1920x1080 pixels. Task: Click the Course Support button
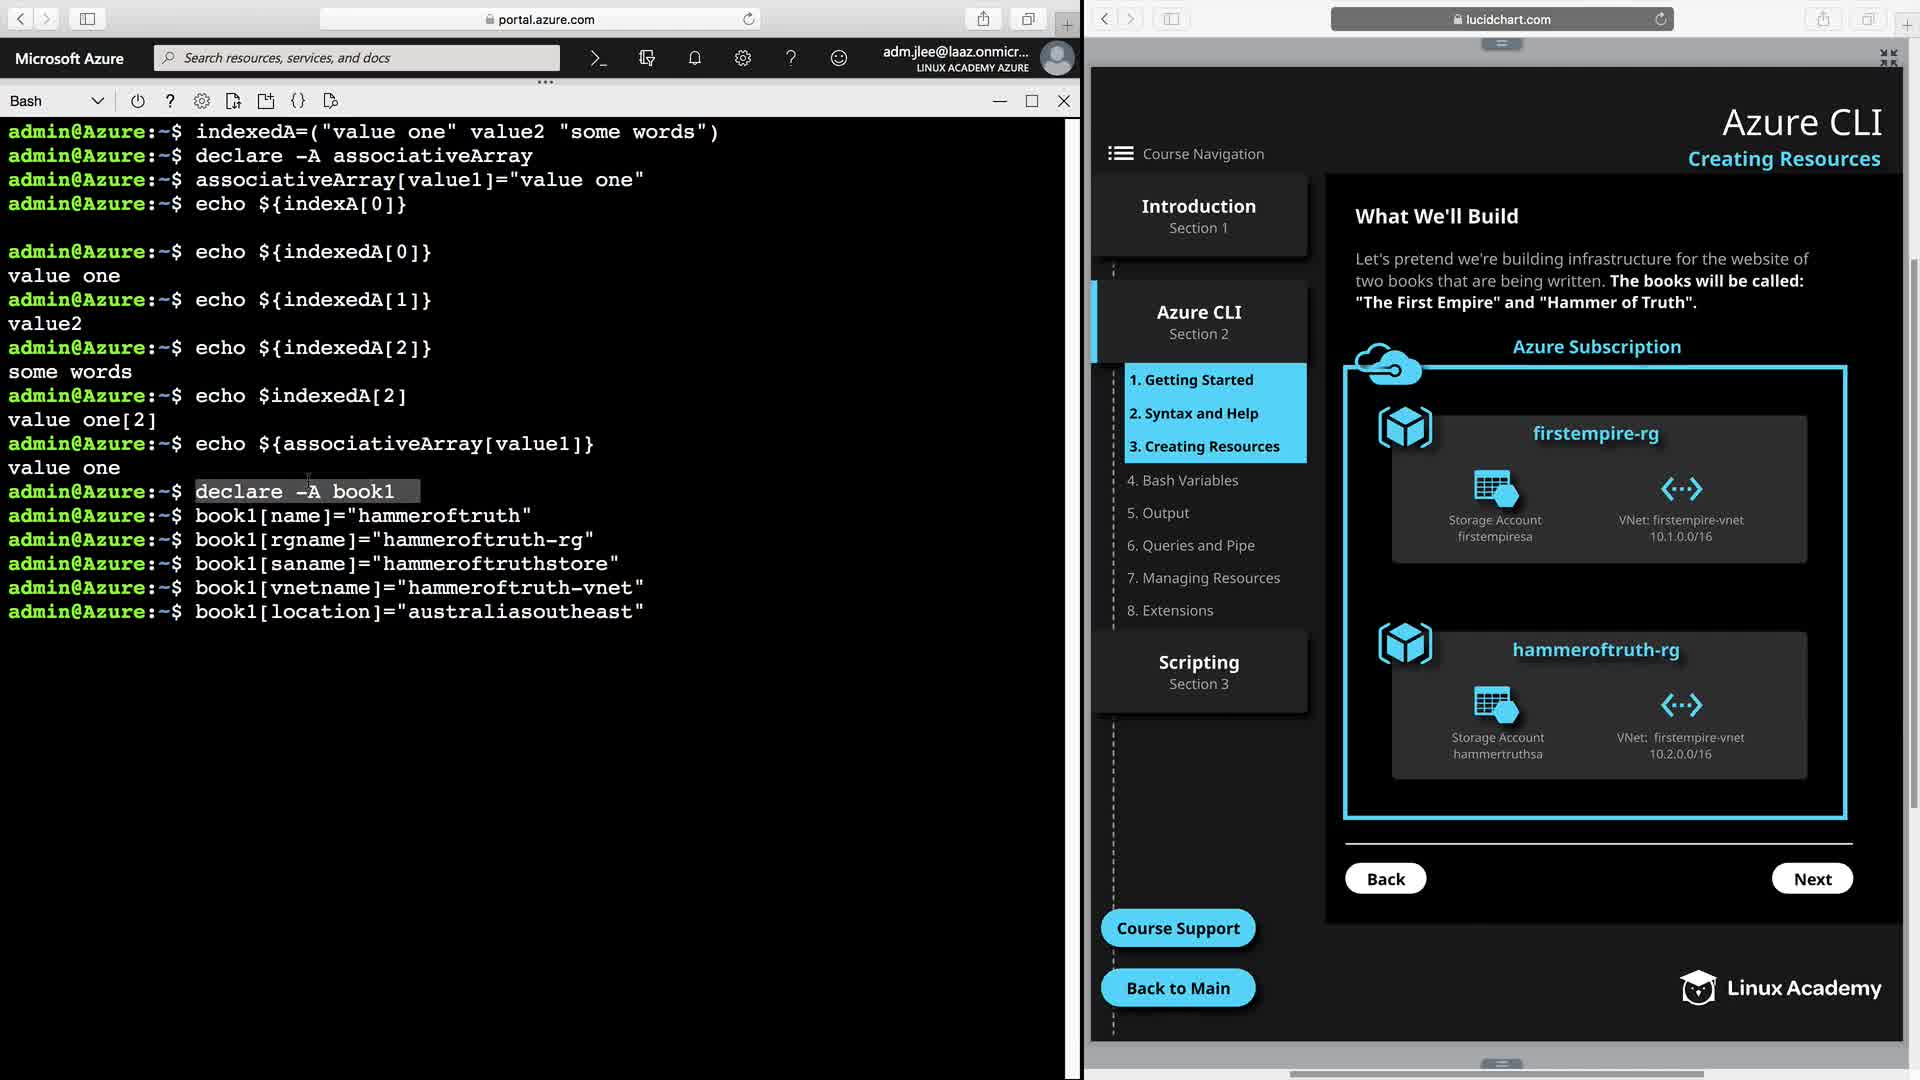(x=1177, y=928)
